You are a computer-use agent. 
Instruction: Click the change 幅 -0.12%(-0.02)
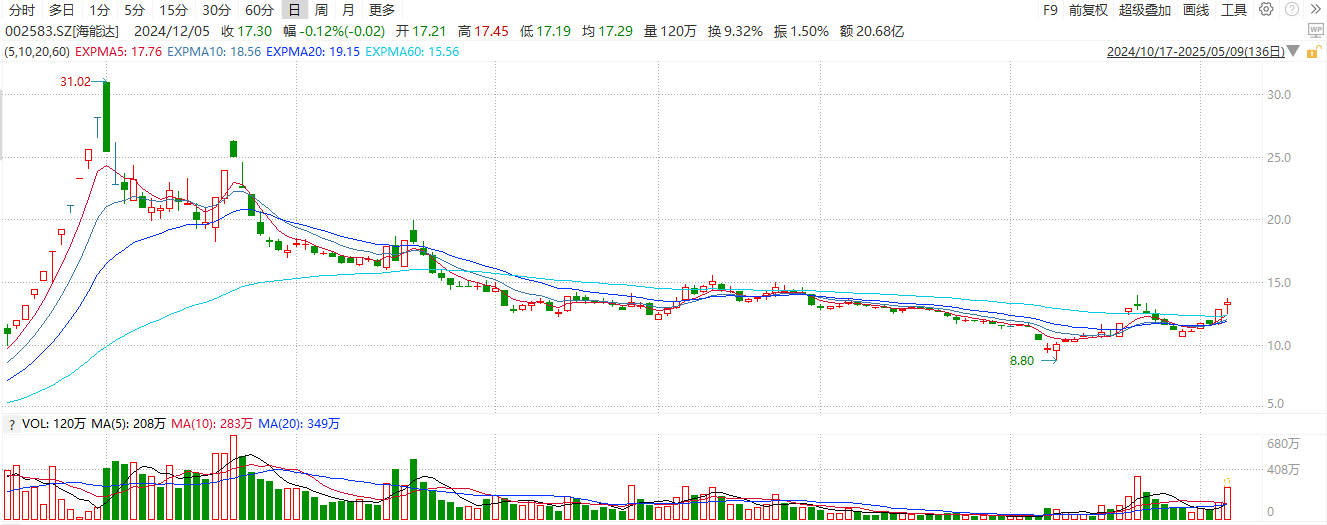[335, 31]
